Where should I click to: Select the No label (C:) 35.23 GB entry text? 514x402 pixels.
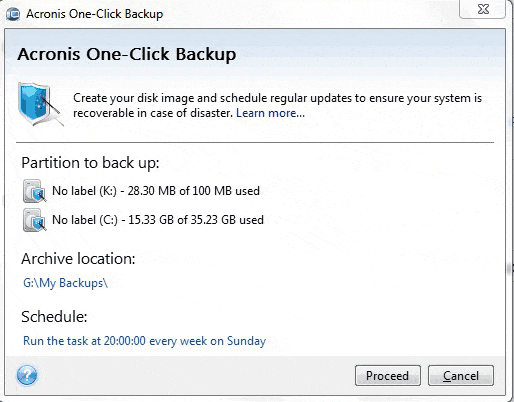click(158, 220)
